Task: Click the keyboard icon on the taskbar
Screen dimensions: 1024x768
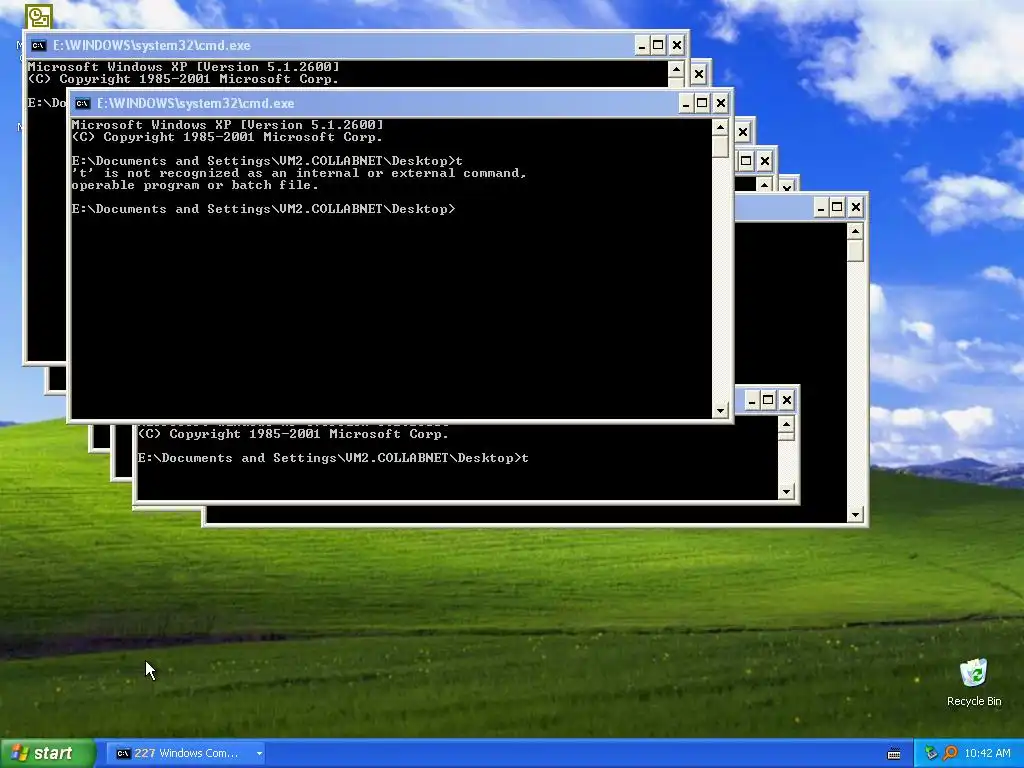Action: click(x=894, y=754)
